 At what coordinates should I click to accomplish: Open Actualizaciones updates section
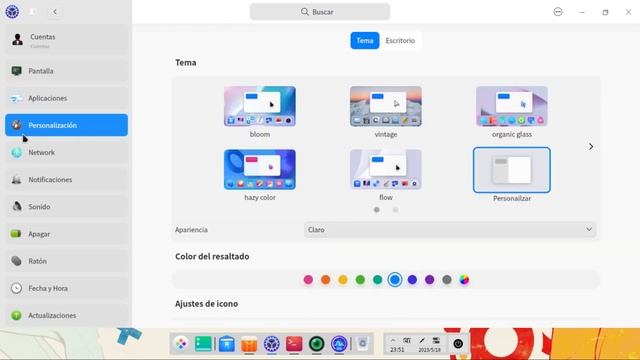pyautogui.click(x=66, y=315)
